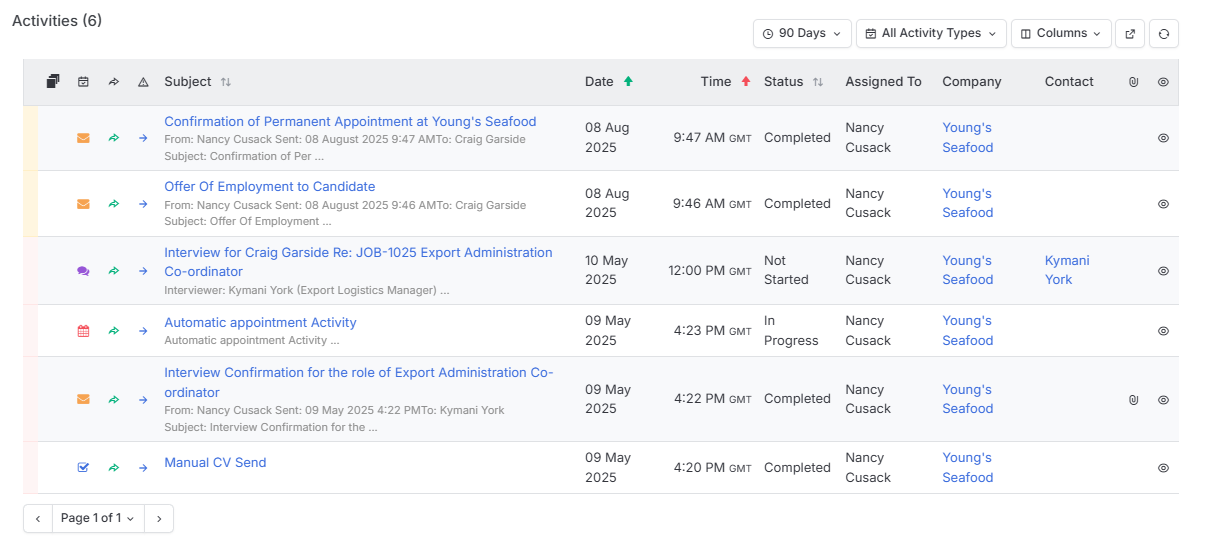Click green share arrow for Automatic appointment Activity
Viewport: 1206px width, 542px height.
(x=113, y=331)
